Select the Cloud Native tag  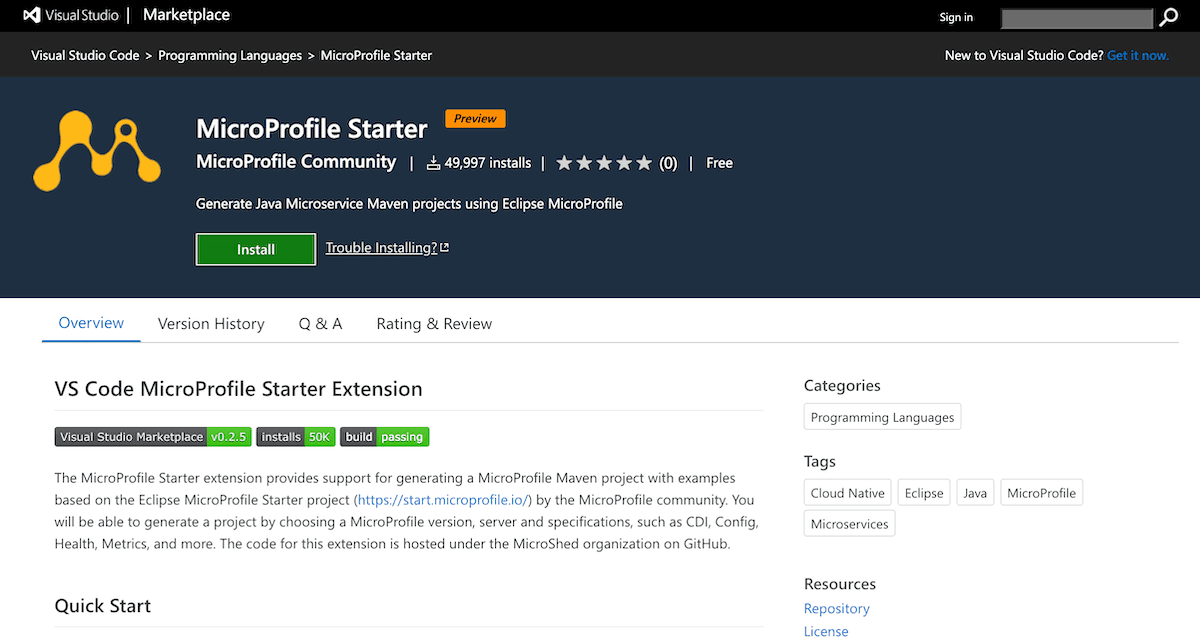(847, 493)
